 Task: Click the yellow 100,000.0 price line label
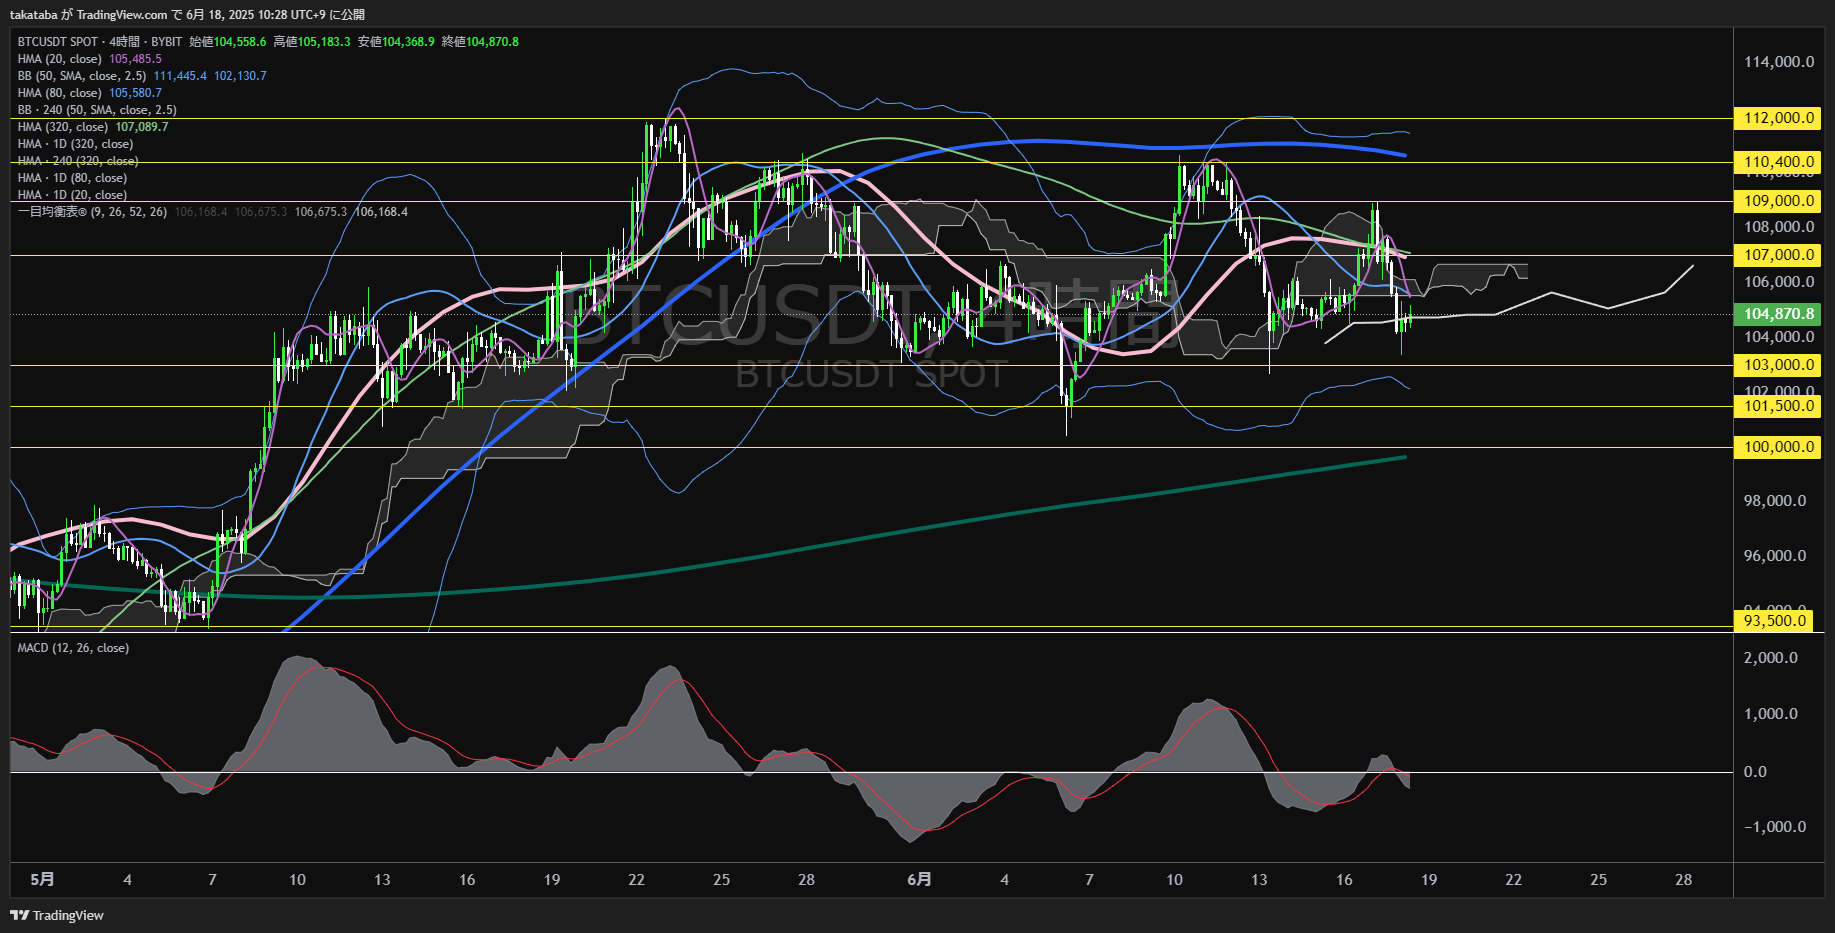[x=1777, y=447]
